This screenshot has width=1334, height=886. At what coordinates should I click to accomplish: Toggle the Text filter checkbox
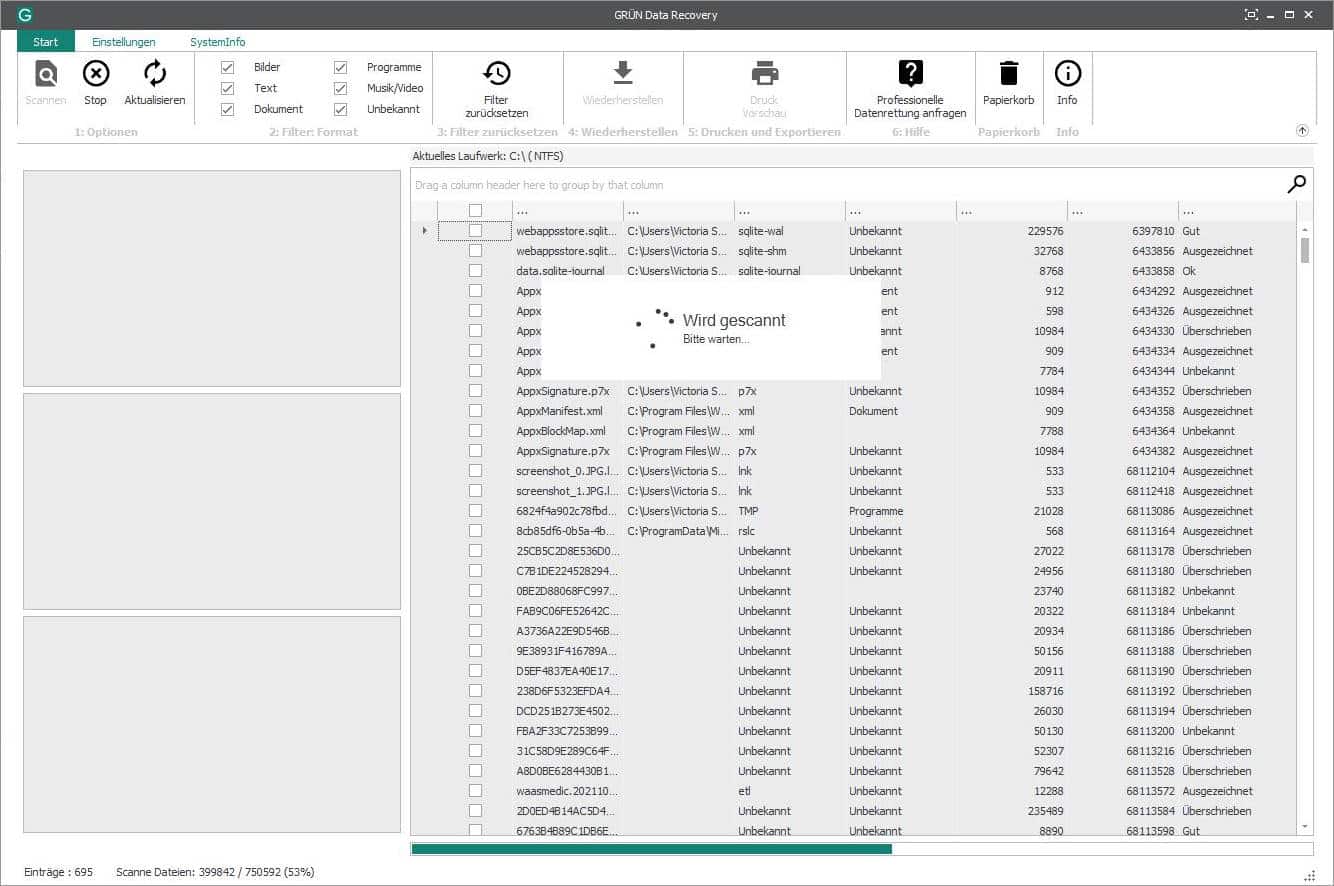click(x=227, y=88)
